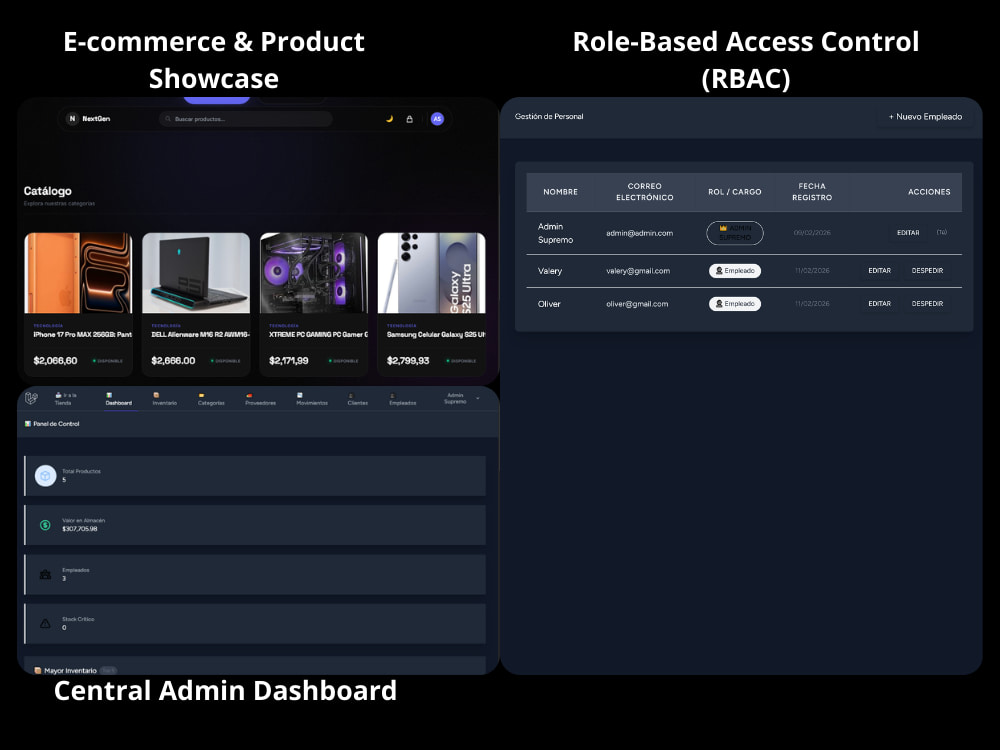Click the 'FECHA REGISTRO' column header
1000x750 pixels.
pyautogui.click(x=812, y=192)
